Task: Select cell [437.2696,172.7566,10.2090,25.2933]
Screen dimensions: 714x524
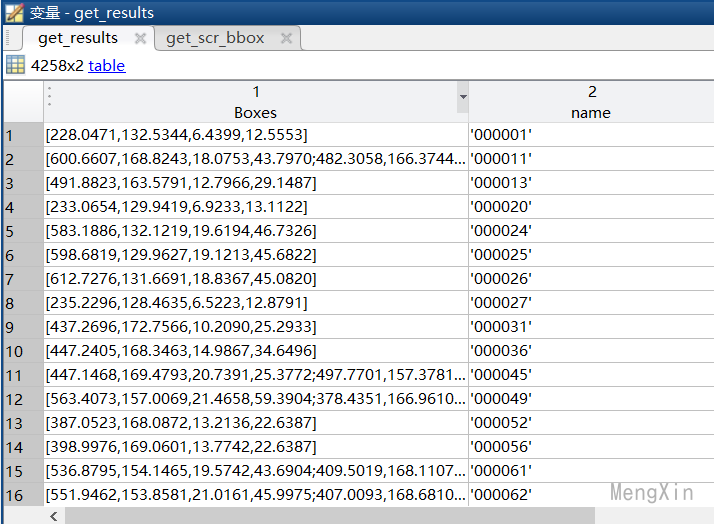Action: pos(256,327)
